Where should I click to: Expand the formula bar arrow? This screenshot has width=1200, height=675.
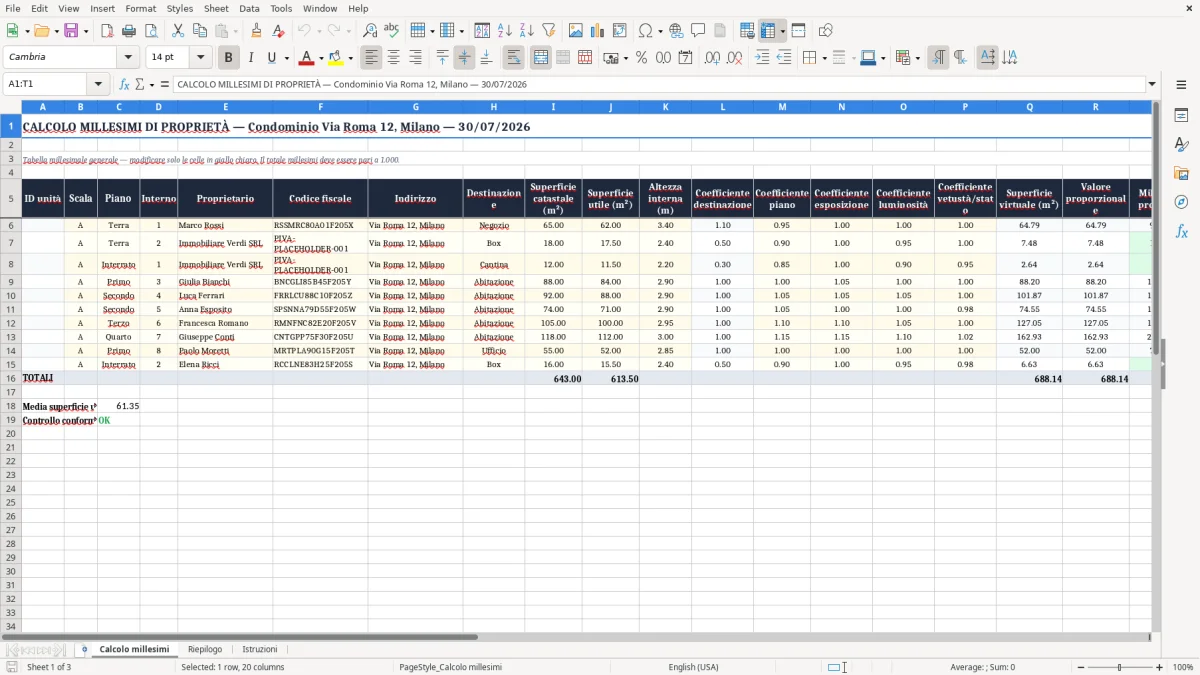click(1152, 84)
